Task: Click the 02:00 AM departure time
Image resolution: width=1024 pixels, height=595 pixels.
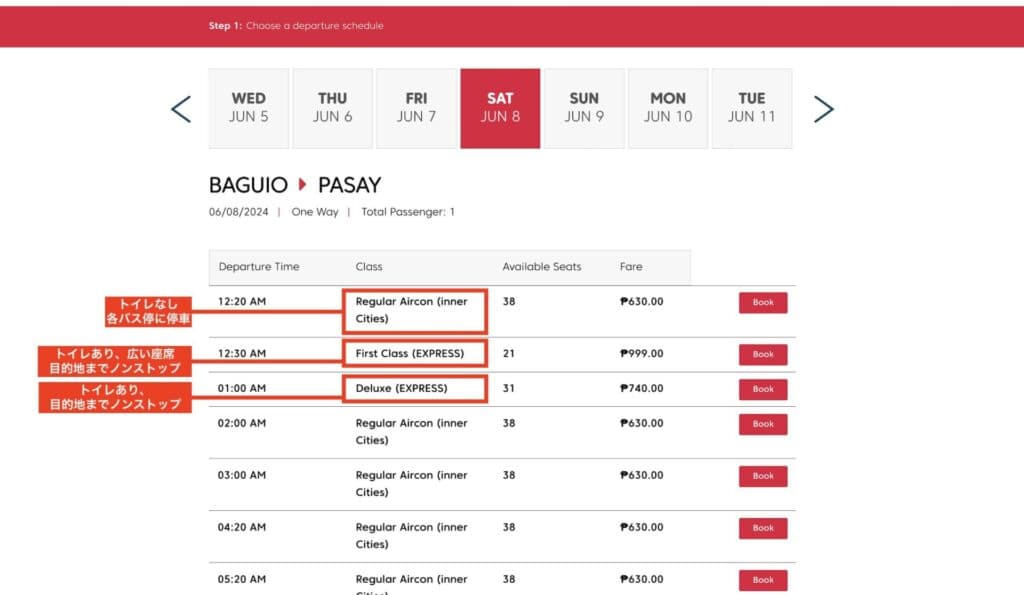Action: pyautogui.click(x=242, y=423)
